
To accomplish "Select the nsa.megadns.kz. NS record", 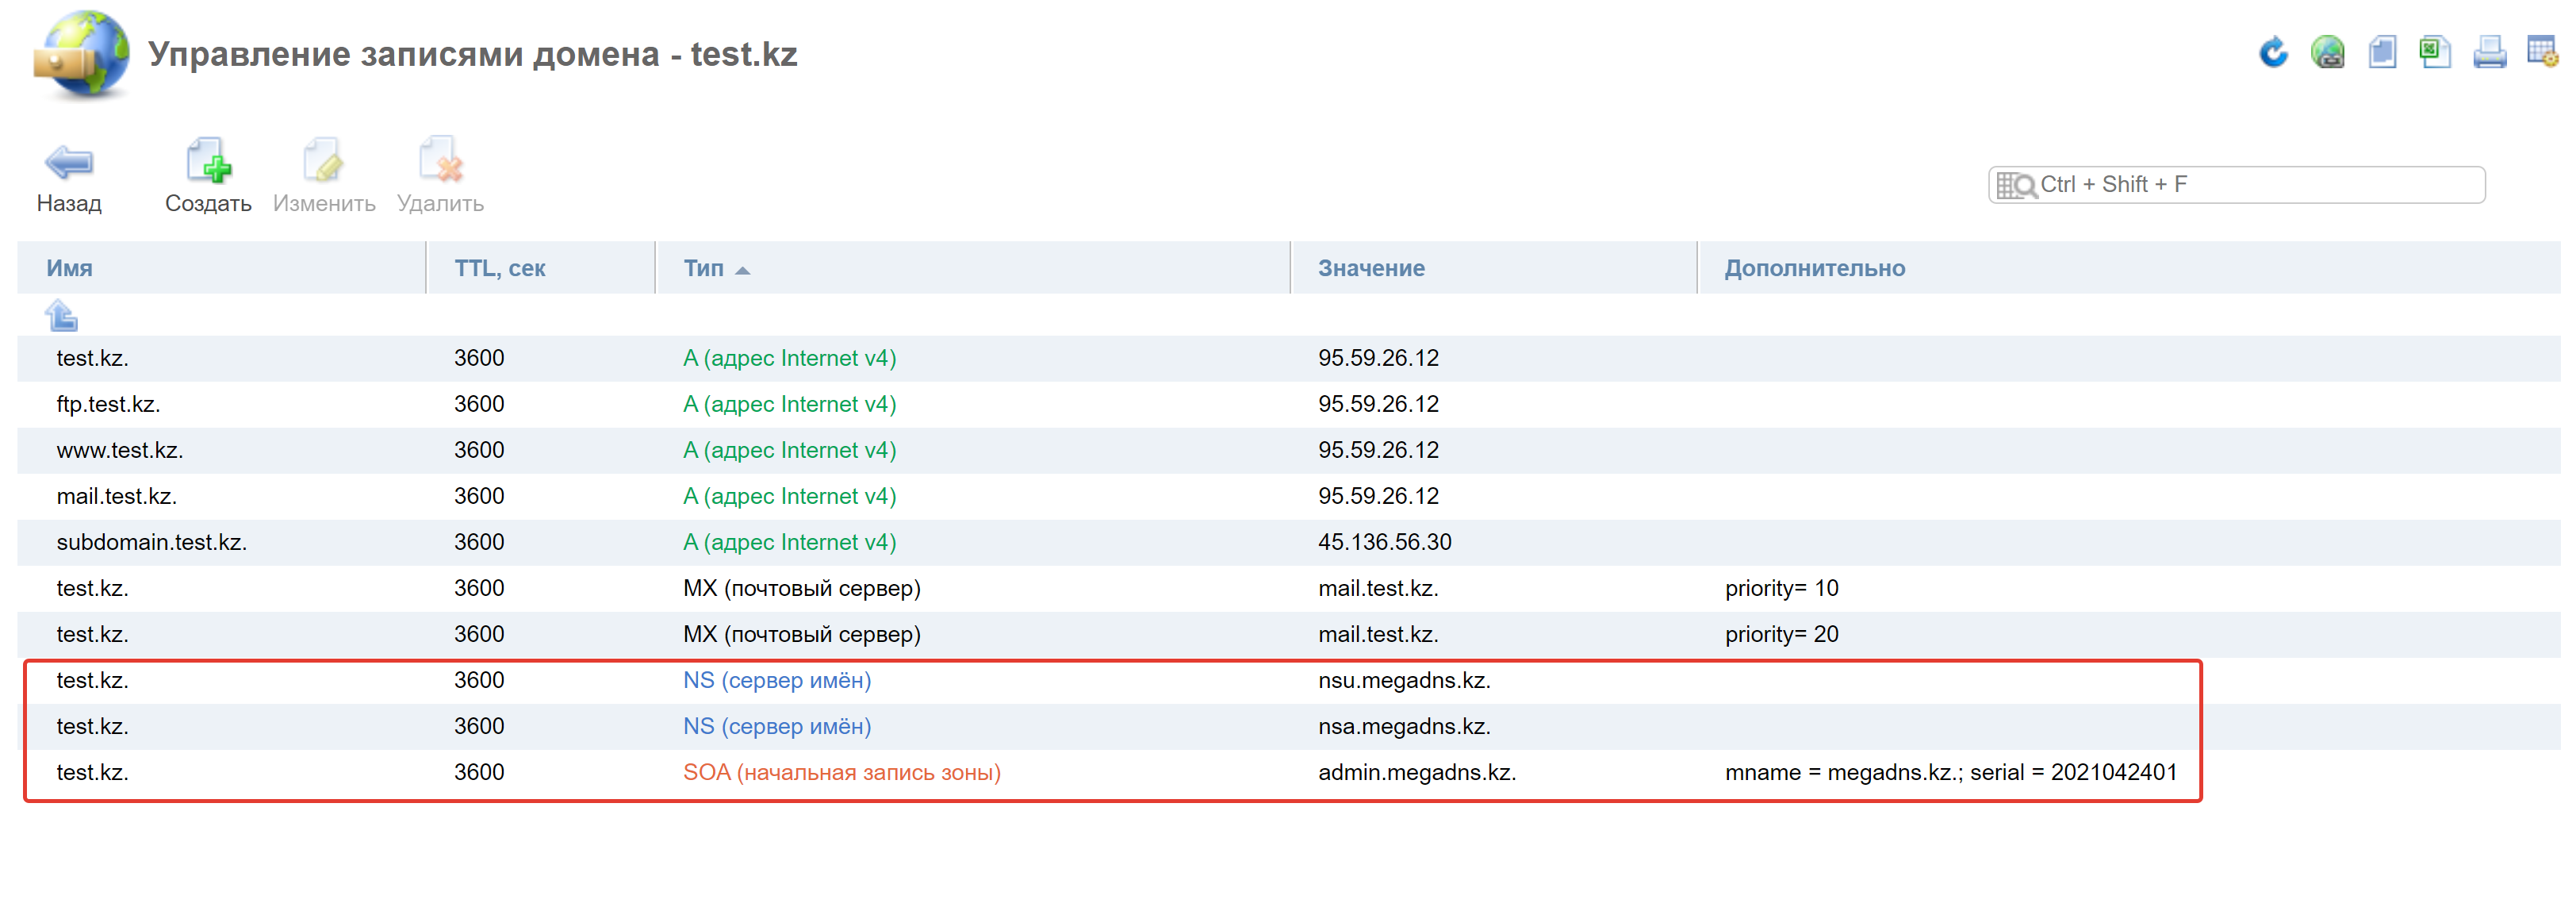I will (1288, 726).
